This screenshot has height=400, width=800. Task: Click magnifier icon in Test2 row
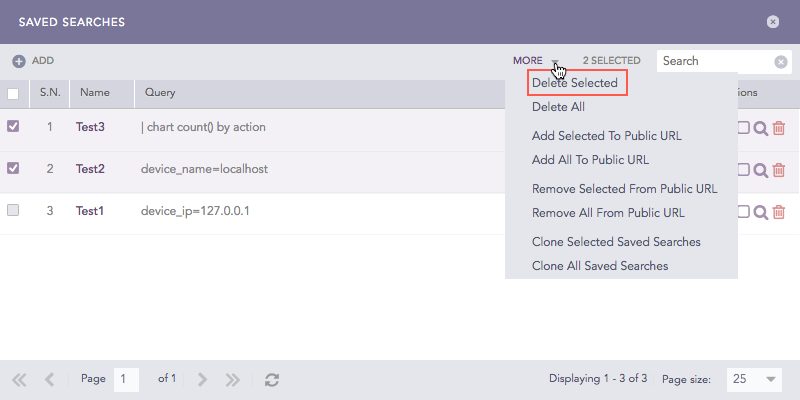tap(761, 170)
